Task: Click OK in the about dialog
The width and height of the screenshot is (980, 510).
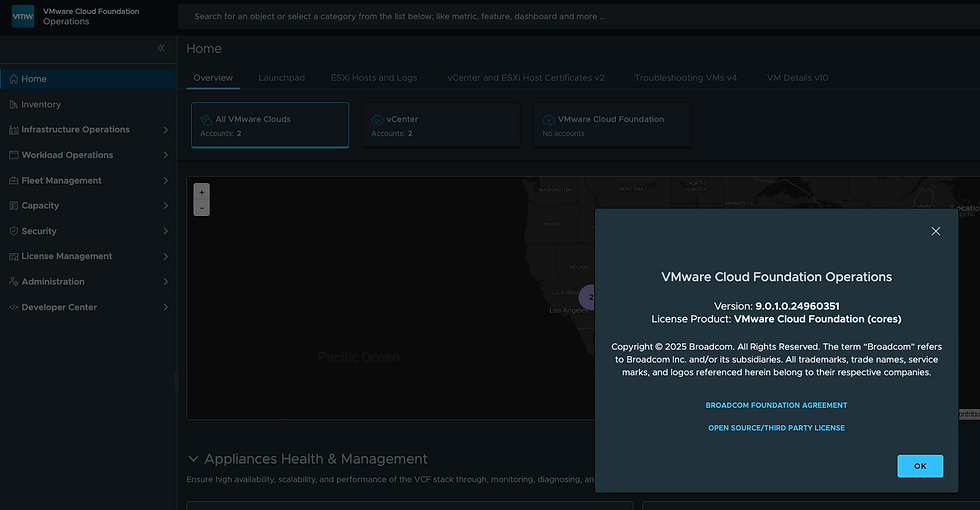Action: coord(920,466)
